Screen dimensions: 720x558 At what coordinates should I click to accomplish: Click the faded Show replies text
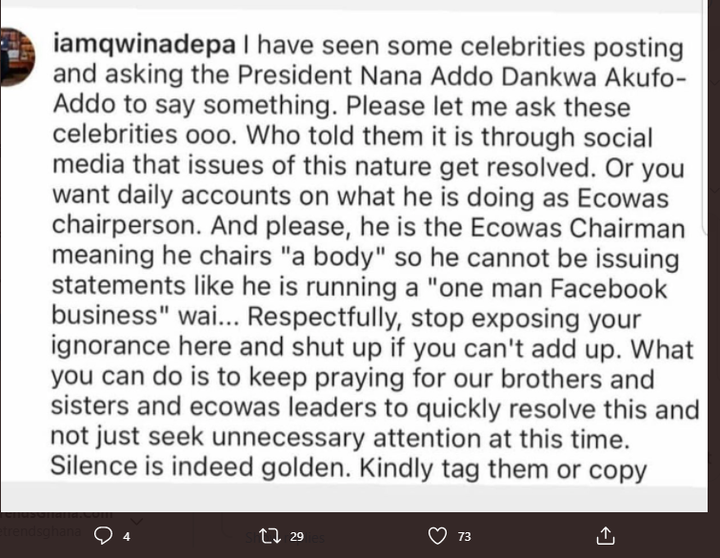(x=285, y=537)
